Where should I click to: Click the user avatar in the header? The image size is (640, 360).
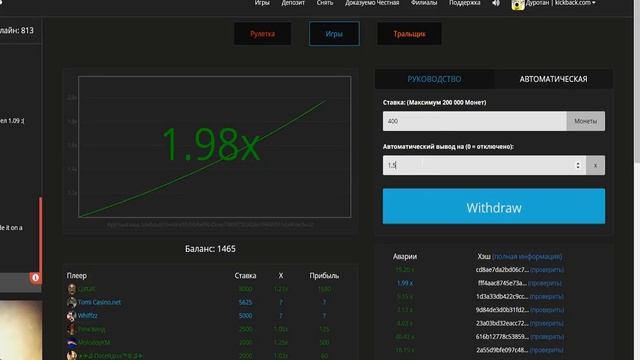518,4
